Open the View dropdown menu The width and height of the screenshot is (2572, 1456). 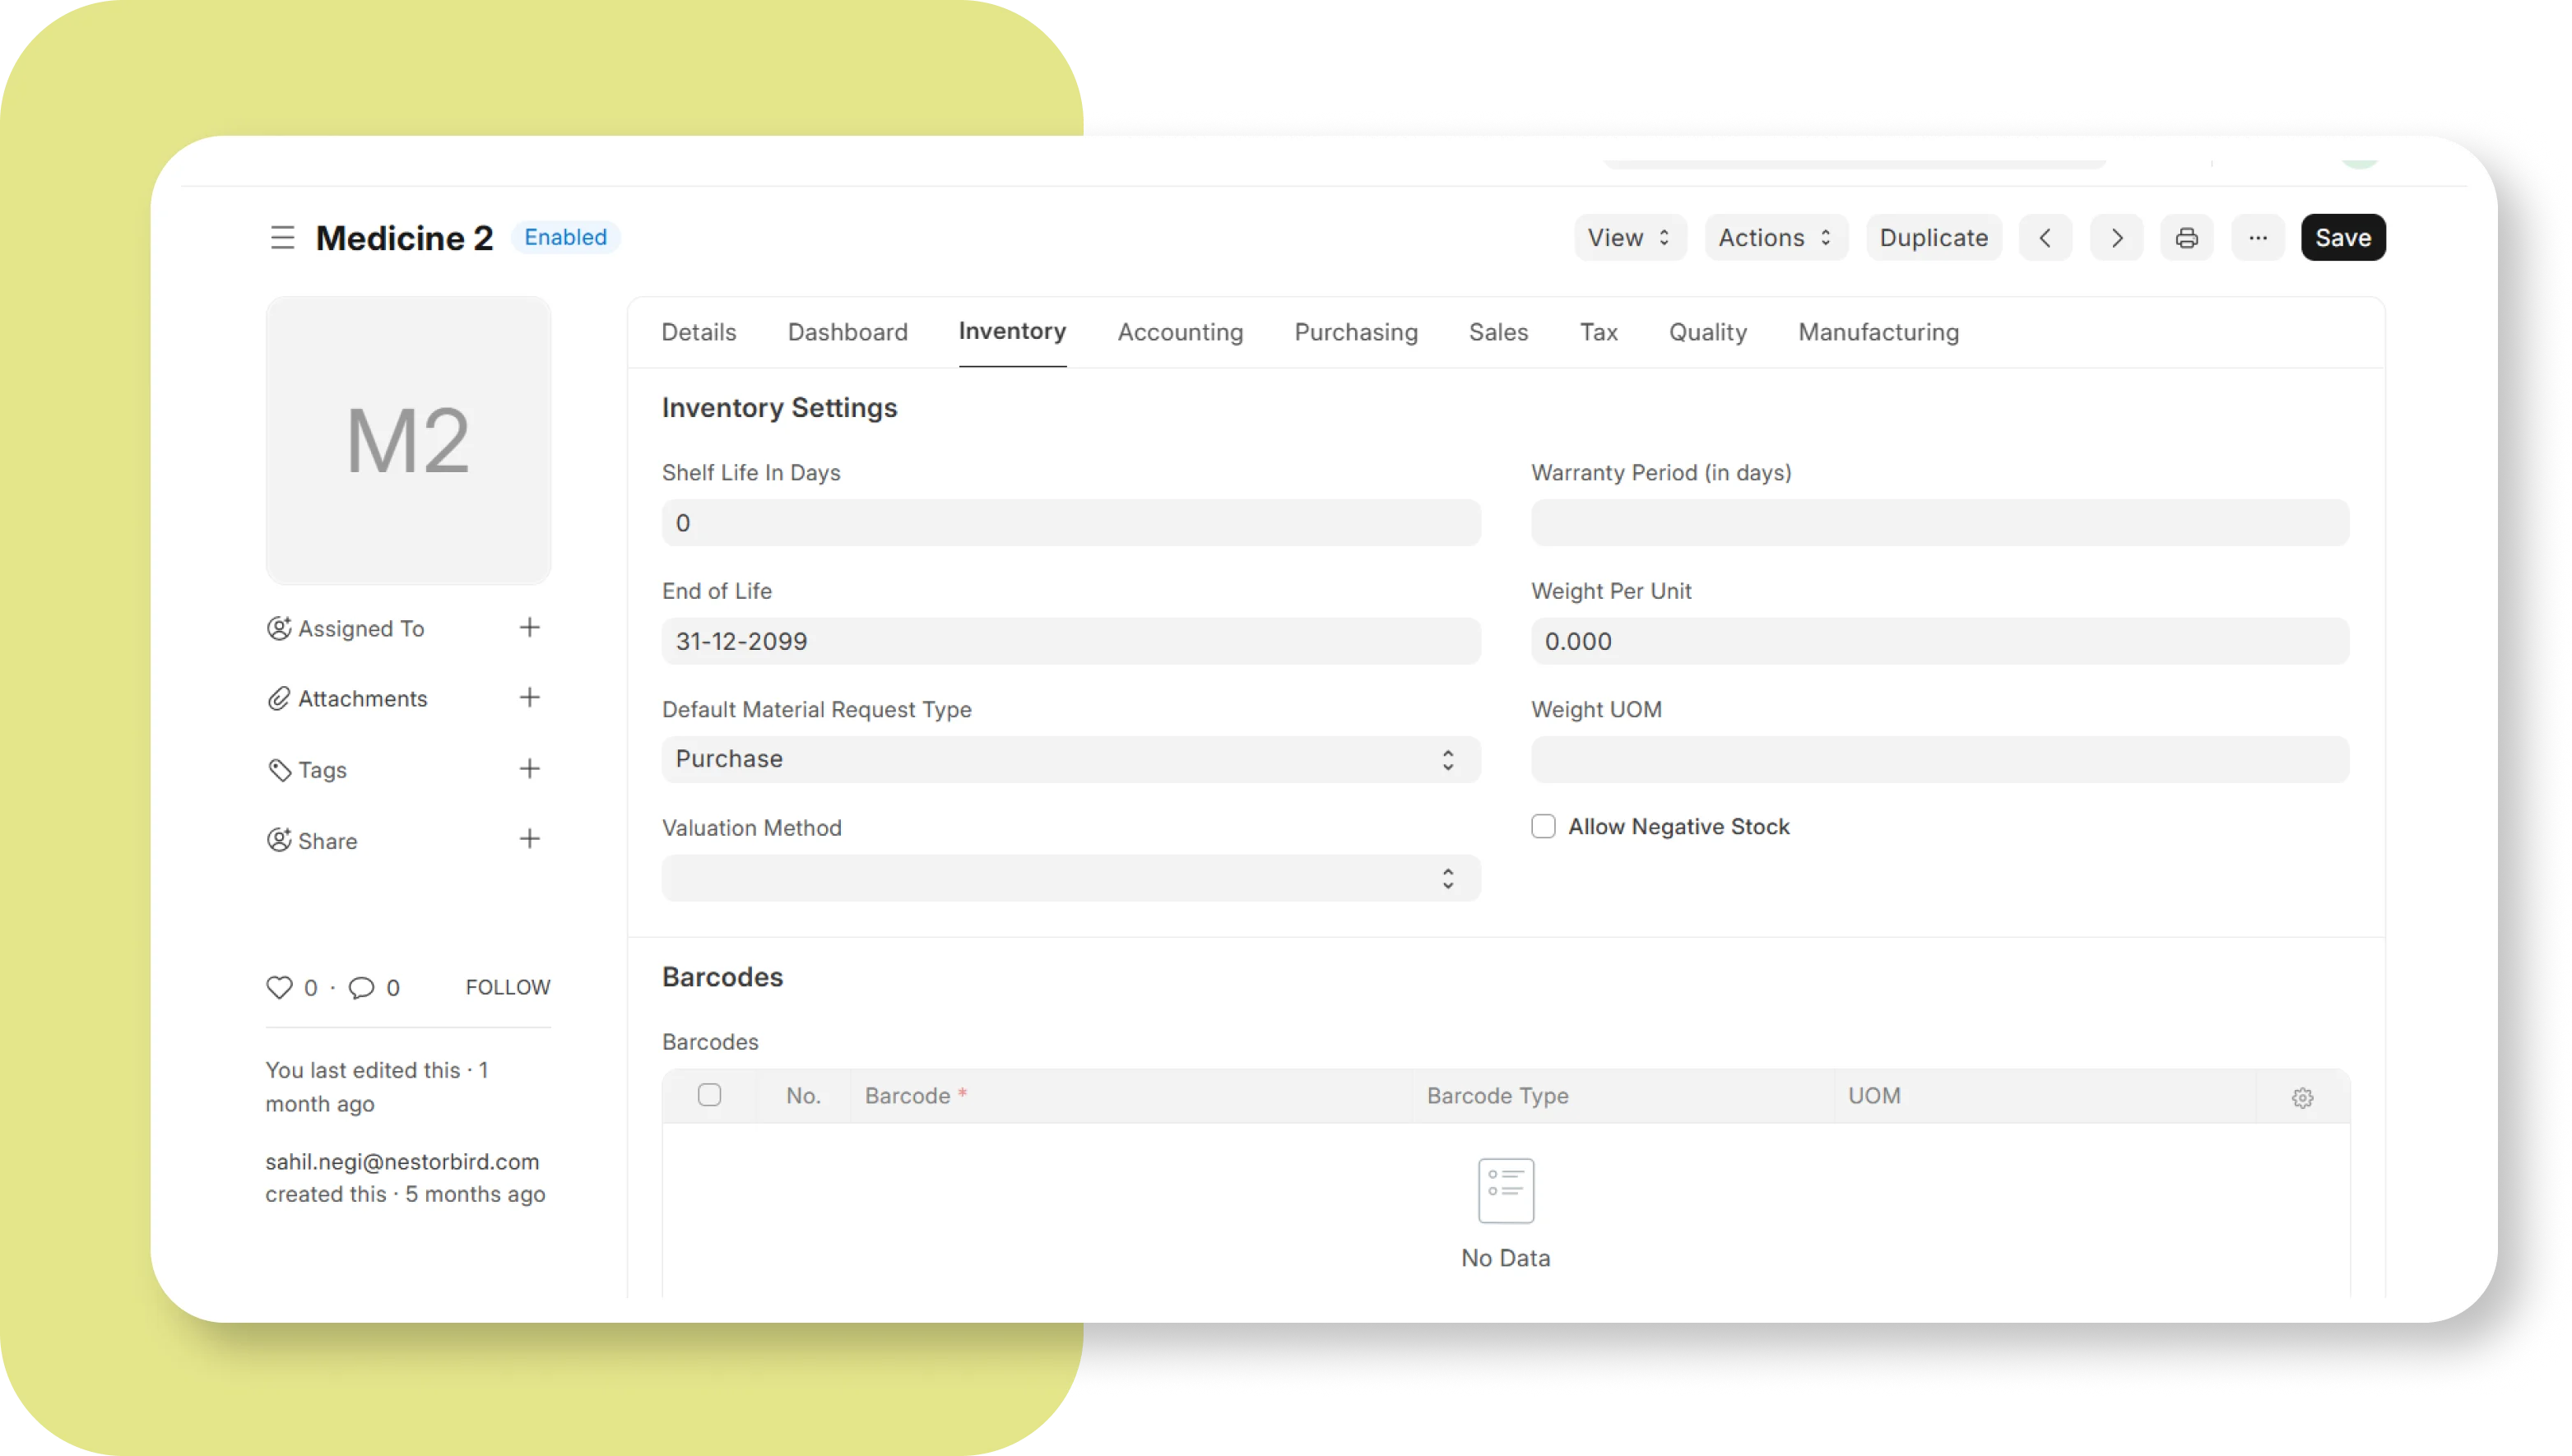(x=1629, y=238)
